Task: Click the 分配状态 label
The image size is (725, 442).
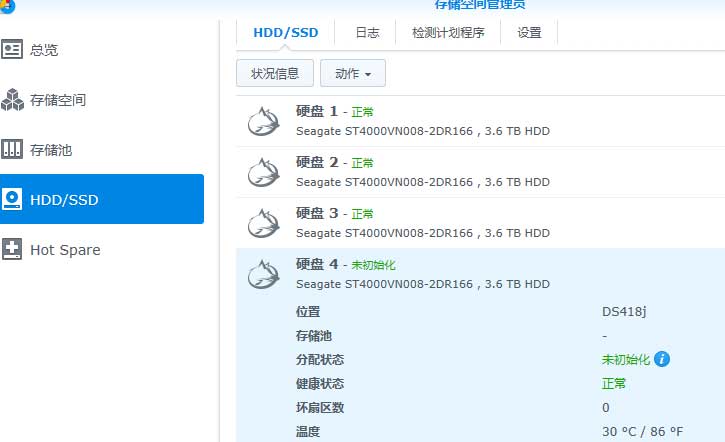Action: 320,360
